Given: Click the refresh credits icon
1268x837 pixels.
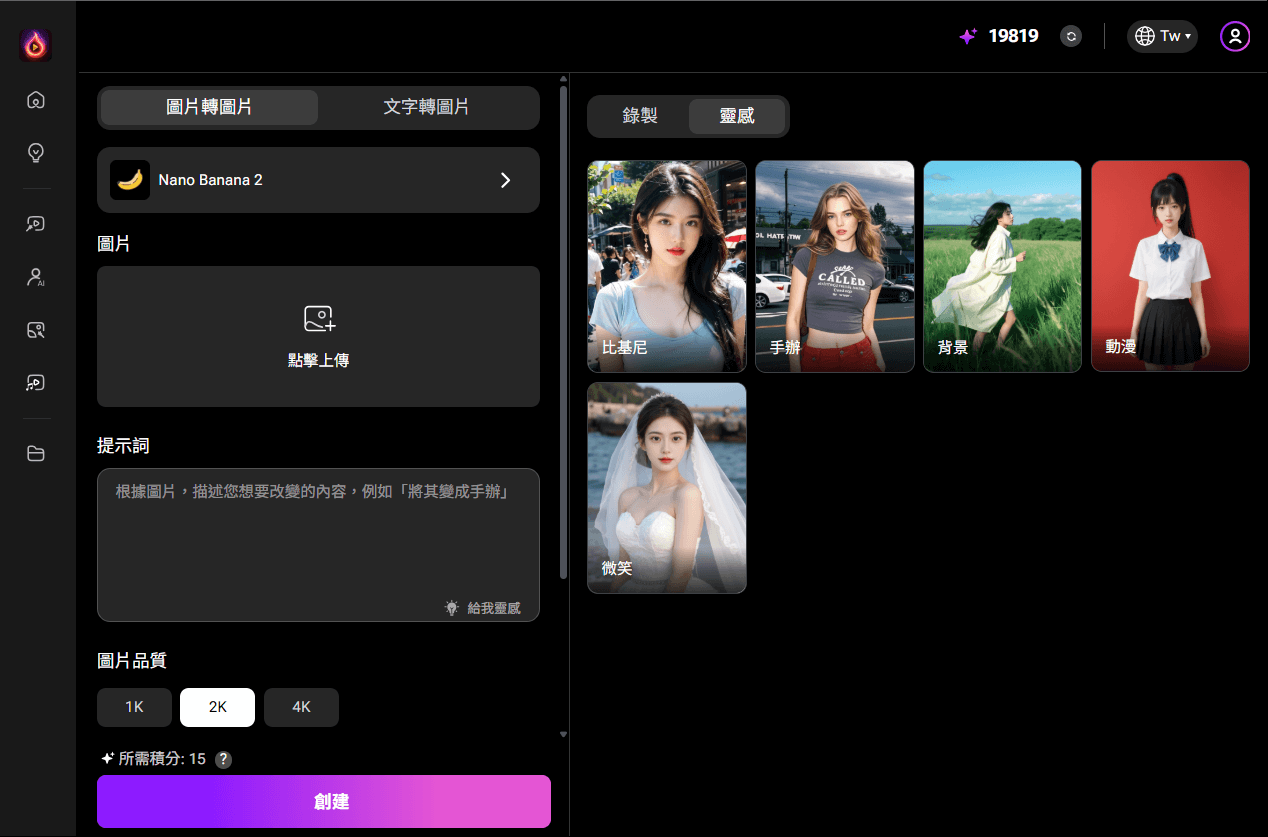Looking at the screenshot, I should (x=1071, y=37).
